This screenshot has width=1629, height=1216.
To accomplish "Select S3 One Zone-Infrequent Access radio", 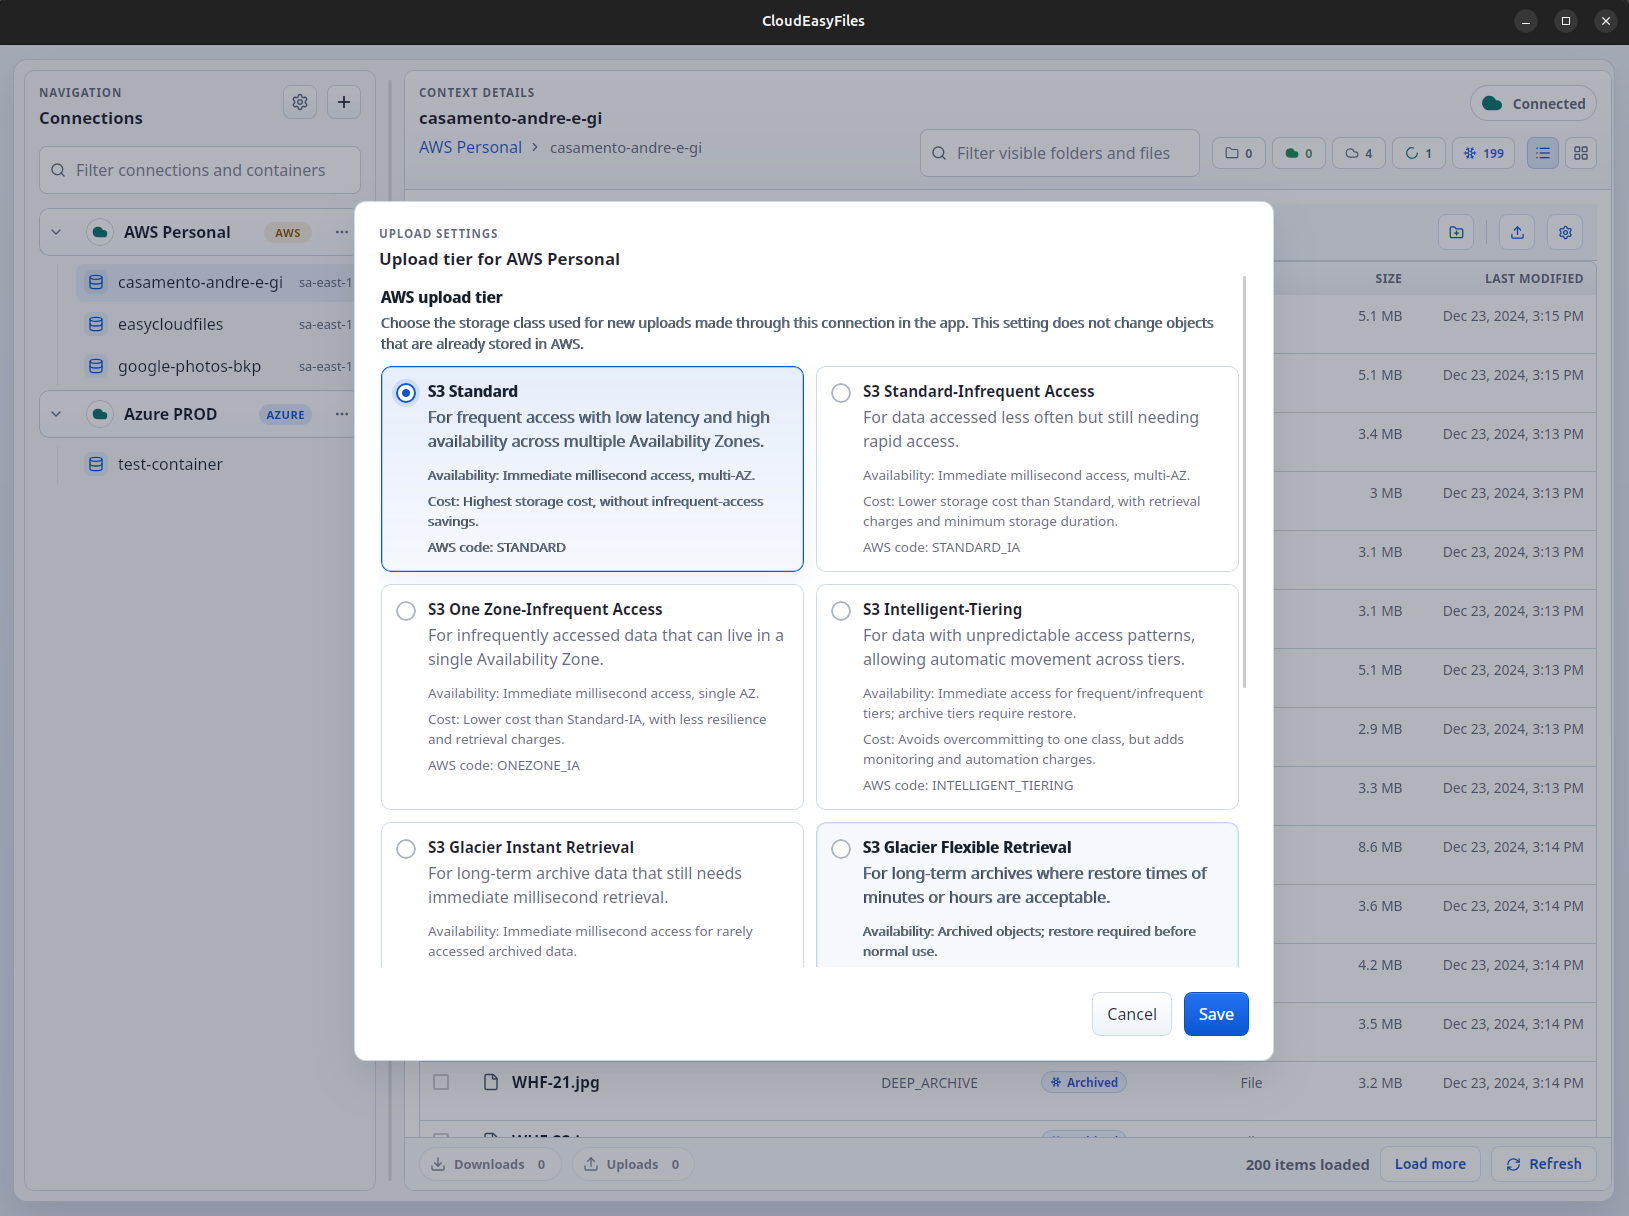I will (406, 611).
